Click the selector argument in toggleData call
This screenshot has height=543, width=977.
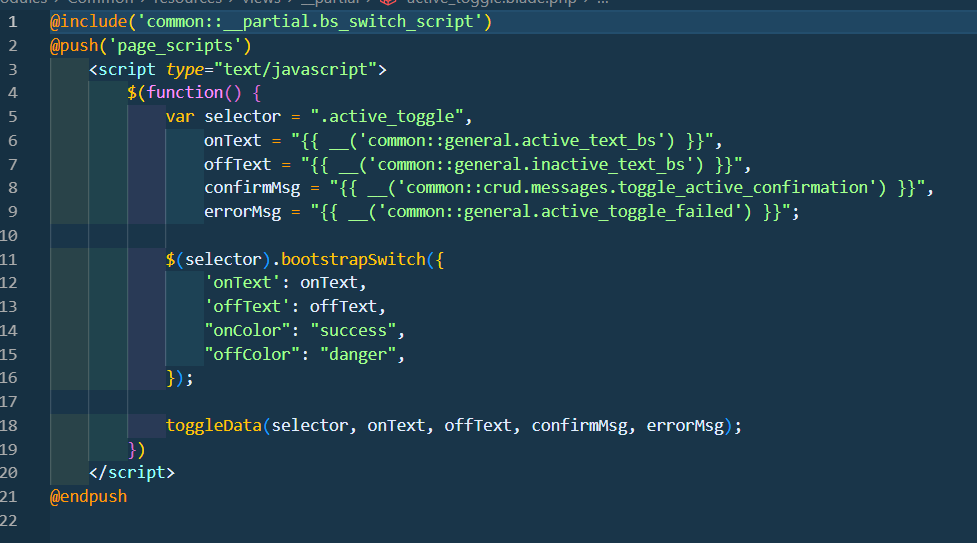coord(310,425)
